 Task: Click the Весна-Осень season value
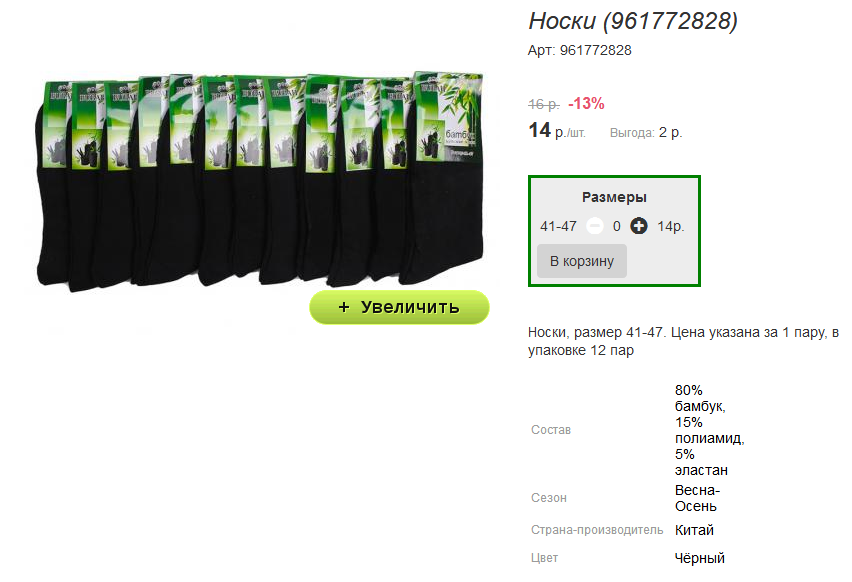(x=697, y=498)
